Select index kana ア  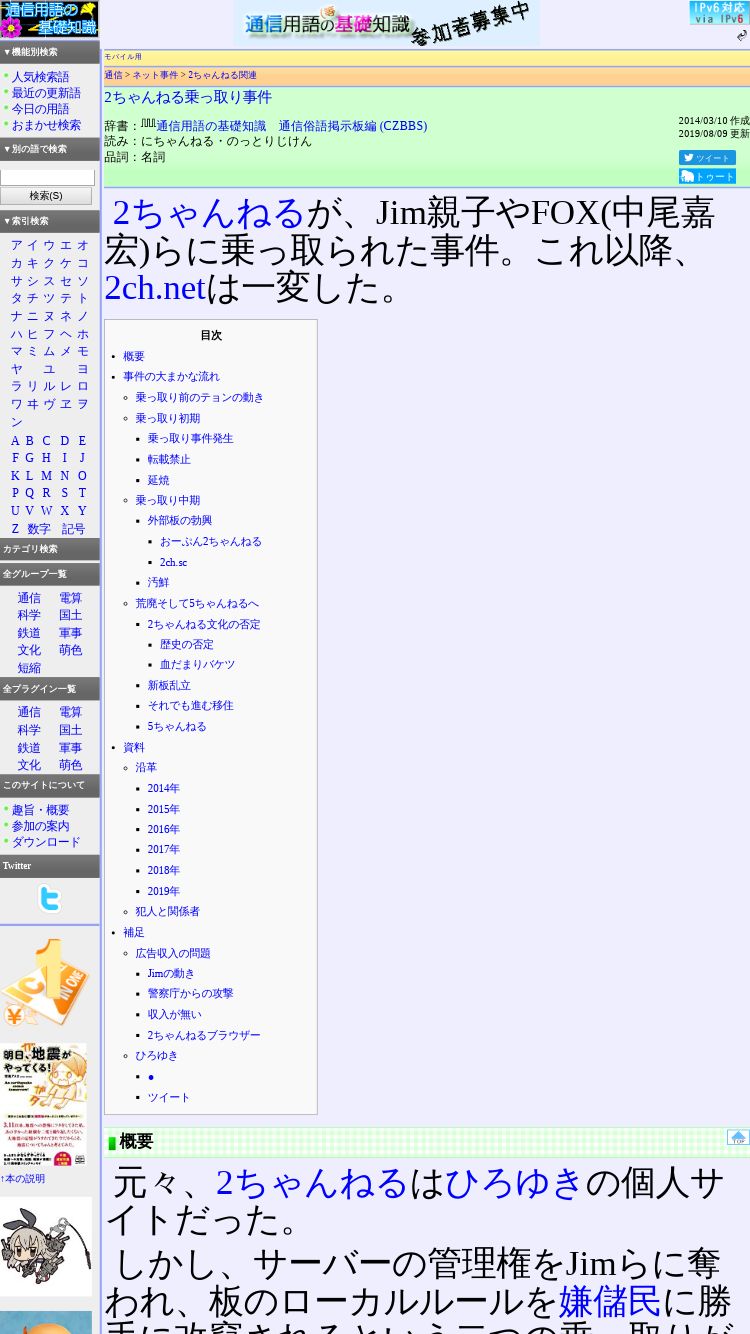16,245
